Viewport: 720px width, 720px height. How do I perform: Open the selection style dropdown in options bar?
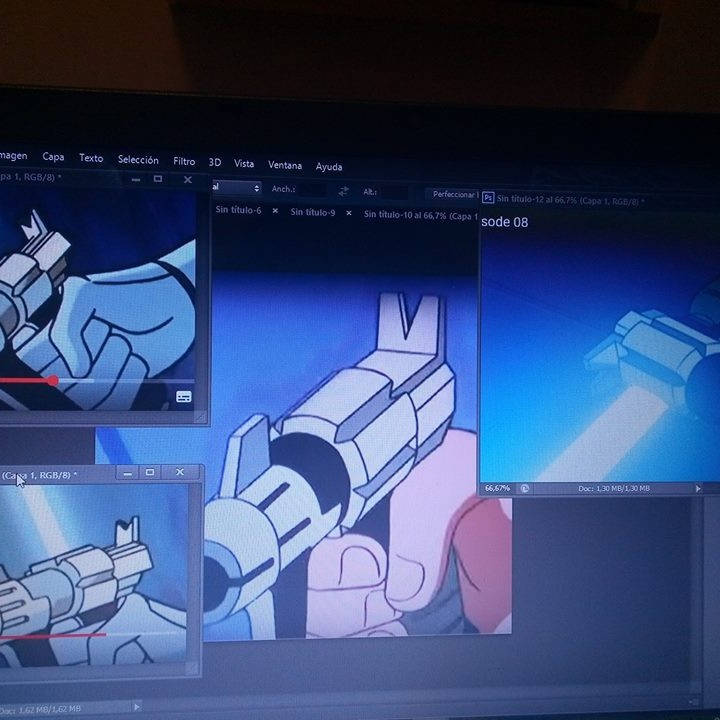click(x=237, y=187)
